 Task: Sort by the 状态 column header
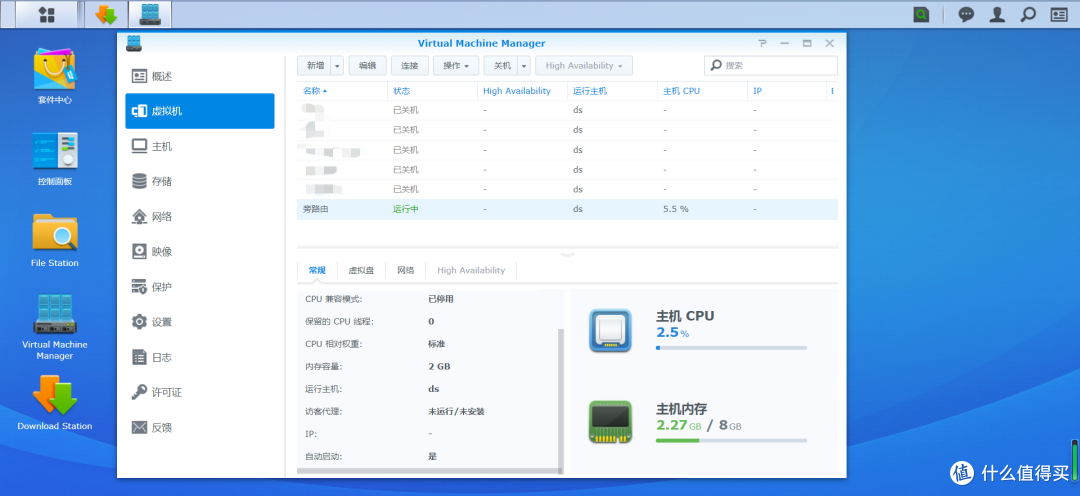[432, 91]
